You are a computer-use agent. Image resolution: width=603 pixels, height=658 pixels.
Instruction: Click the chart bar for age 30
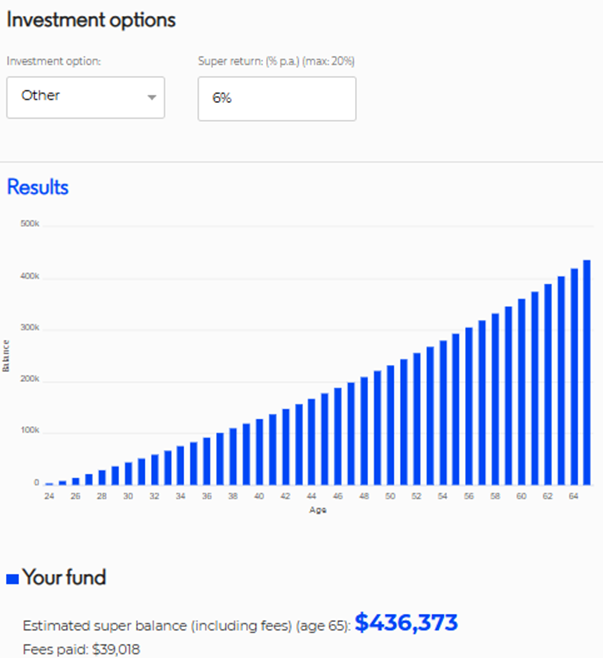pos(128,472)
